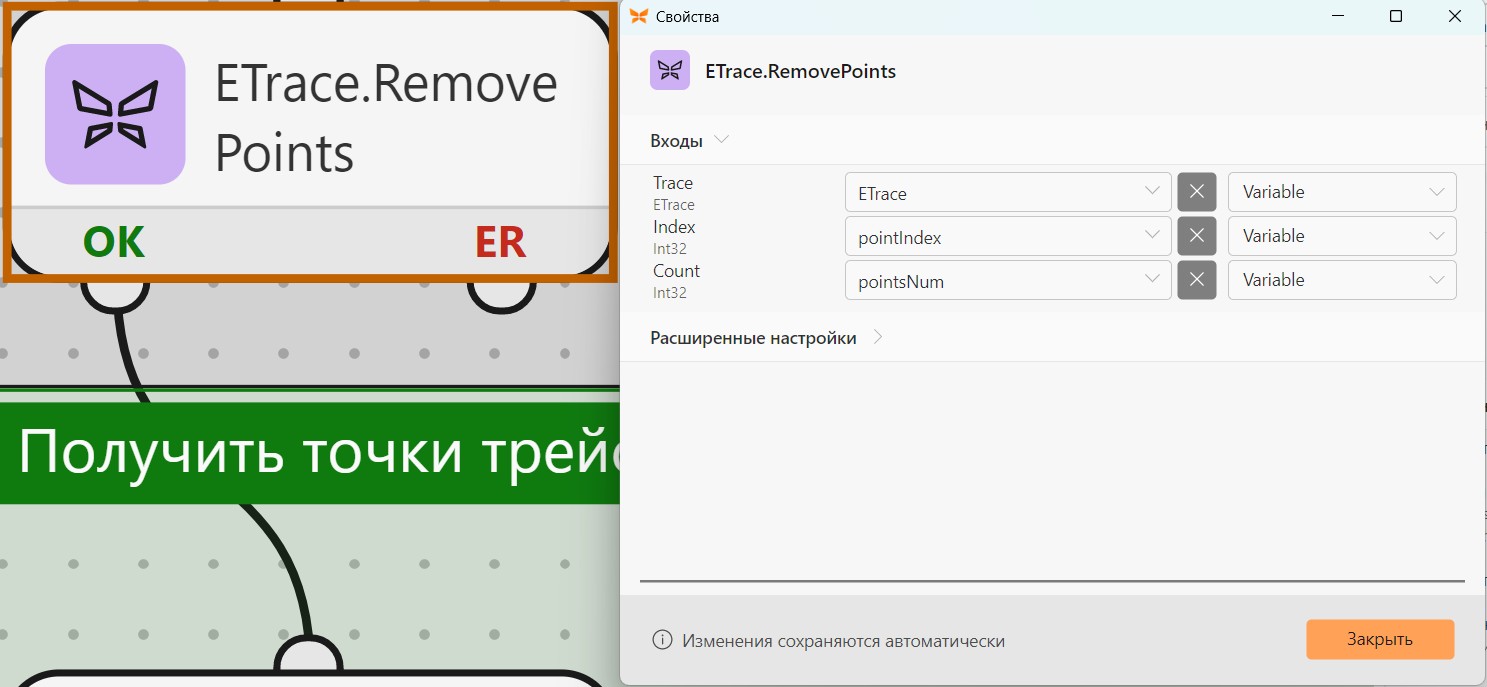The width and height of the screenshot is (1487, 687).
Task: Open the pointsNum value dropdown
Action: tap(1008, 280)
